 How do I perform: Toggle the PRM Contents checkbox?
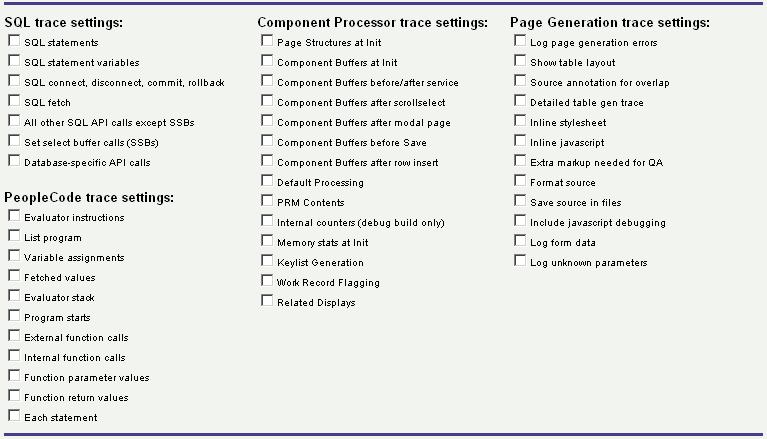(267, 201)
